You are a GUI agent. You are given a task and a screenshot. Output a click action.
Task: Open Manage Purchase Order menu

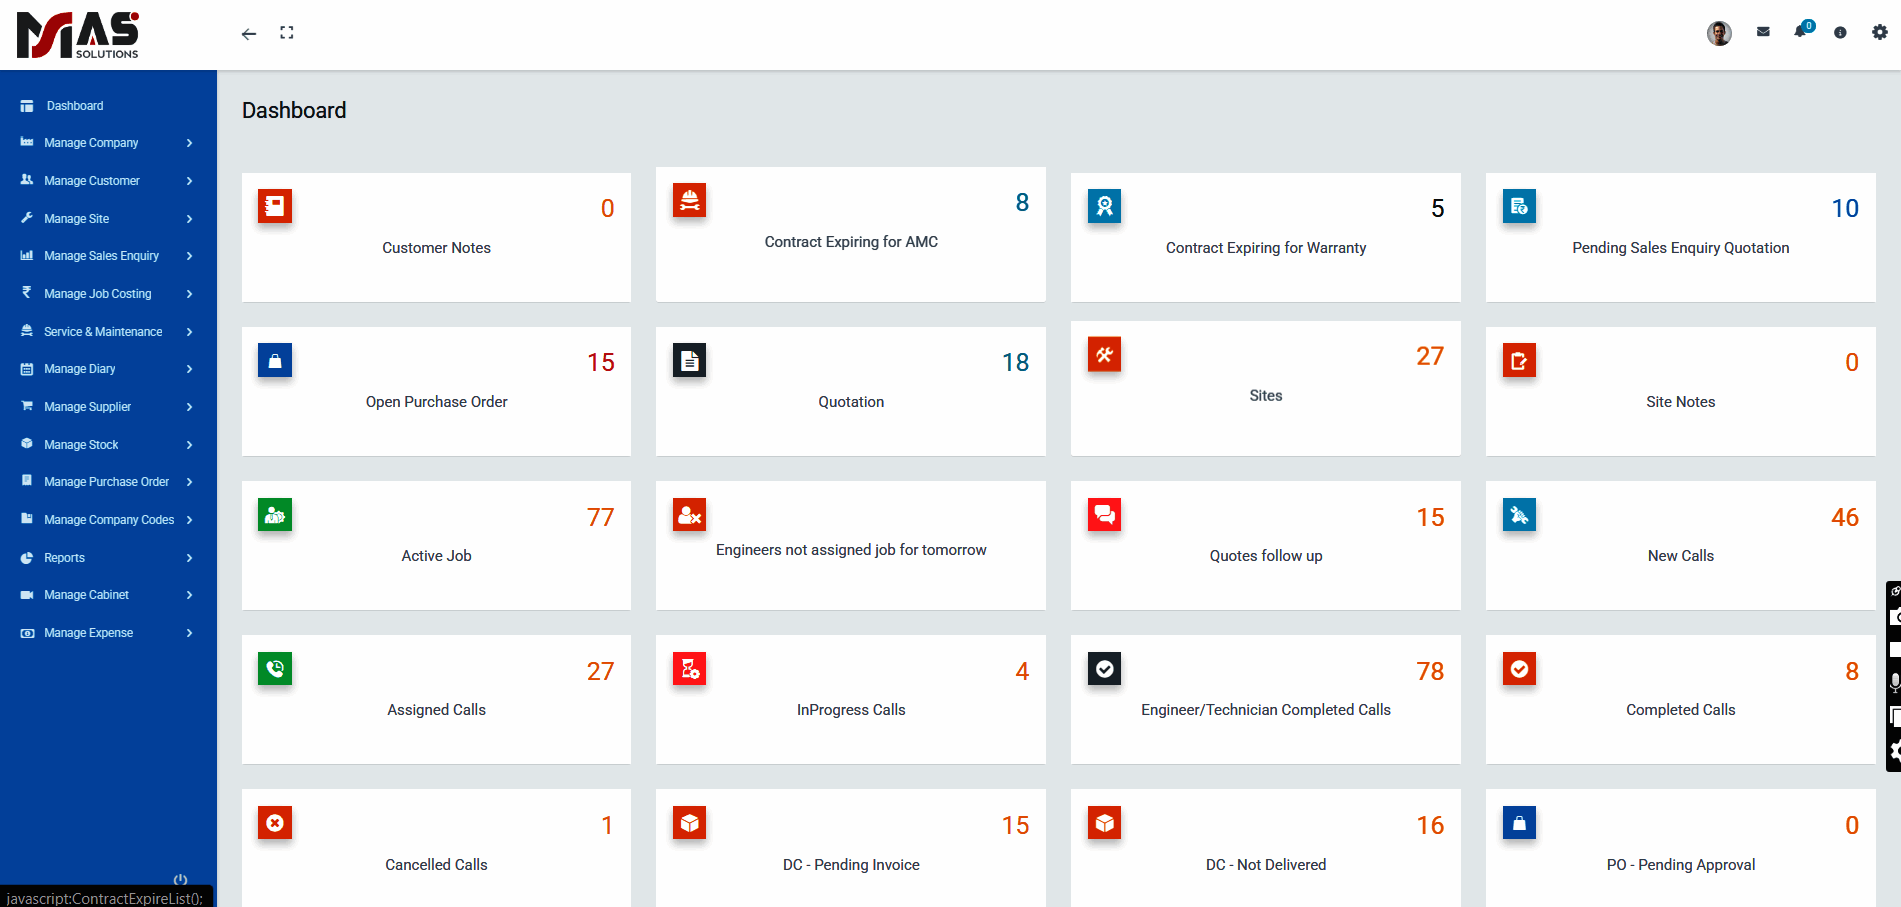108,482
